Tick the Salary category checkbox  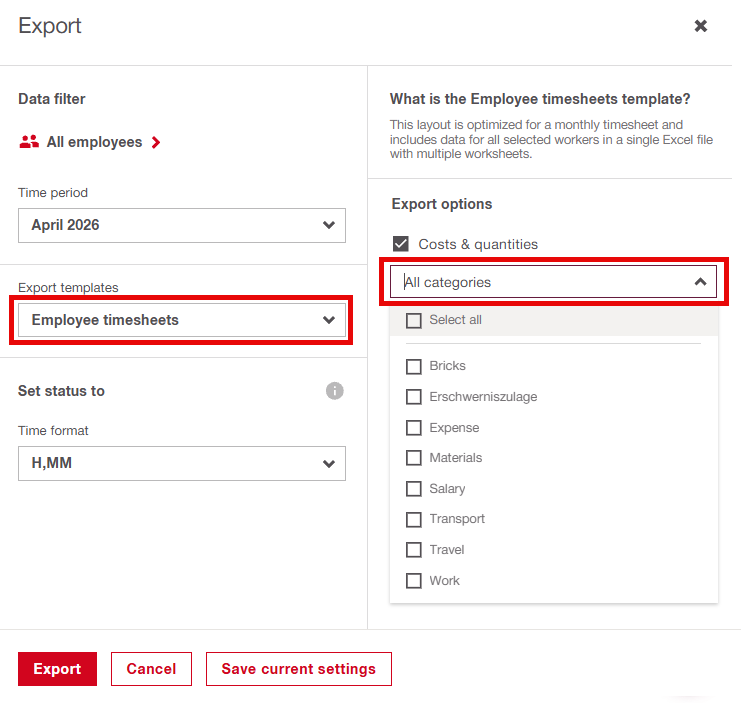point(414,489)
